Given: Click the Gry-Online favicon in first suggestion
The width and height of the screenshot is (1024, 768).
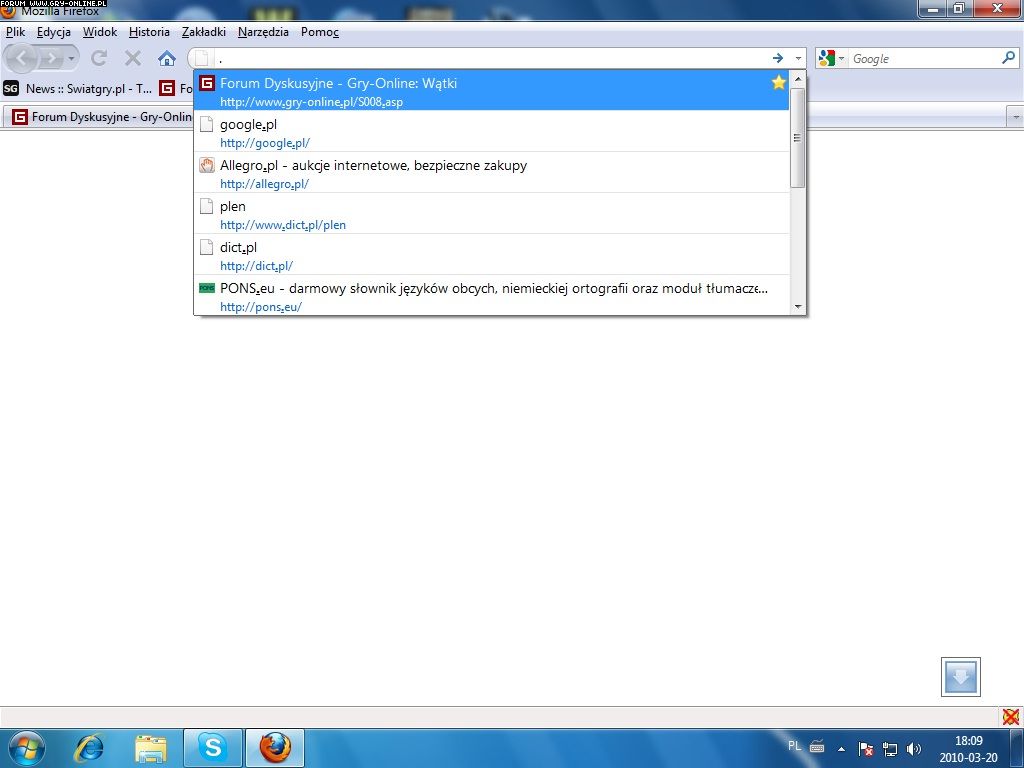Looking at the screenshot, I should [x=207, y=83].
